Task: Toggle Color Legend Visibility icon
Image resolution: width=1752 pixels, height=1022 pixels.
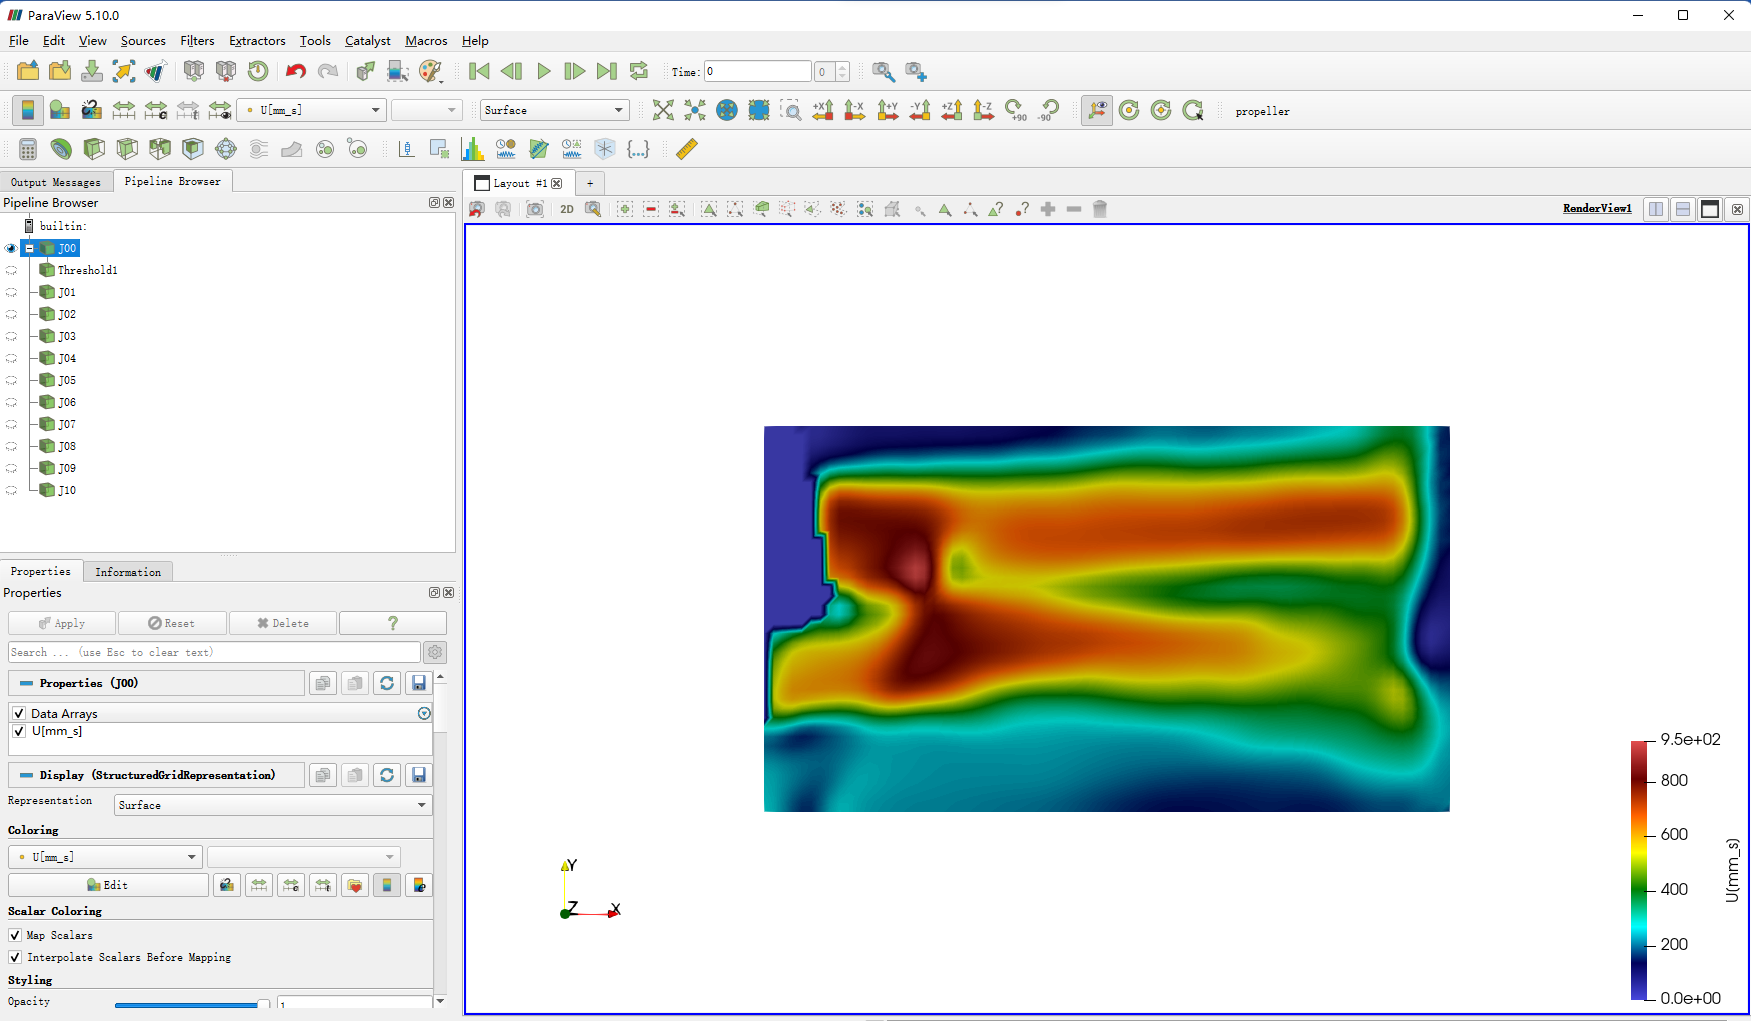Action: click(x=28, y=111)
